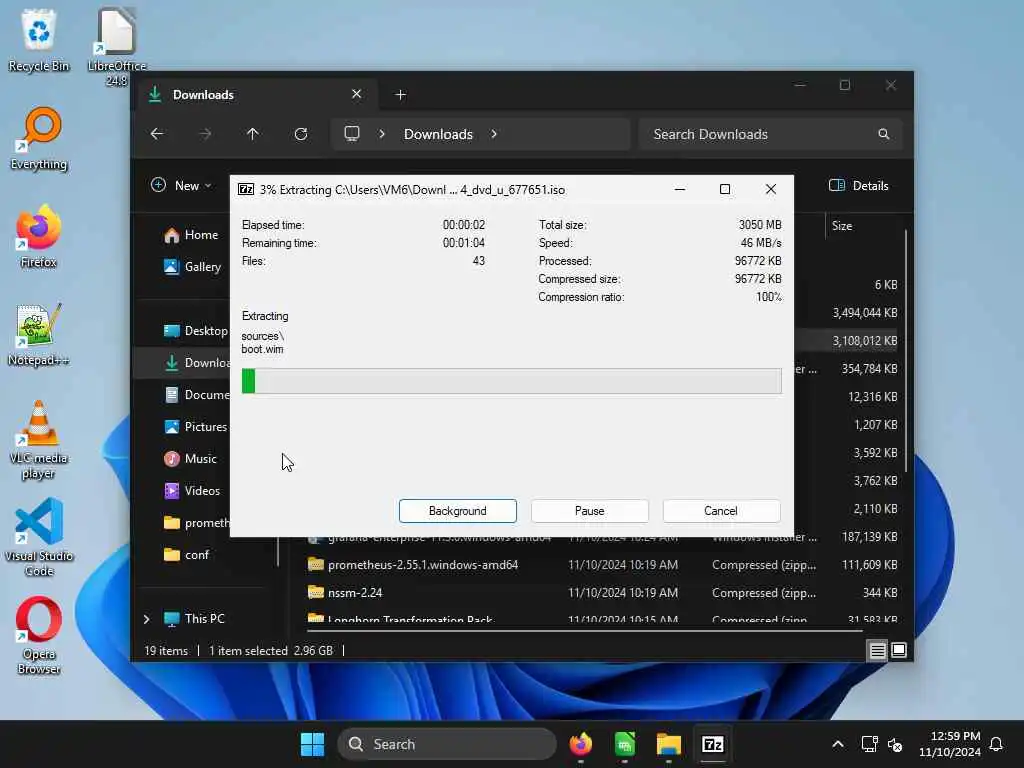The image size is (1024, 768).
Task: Launch VLC media player shortcut
Action: 39,440
